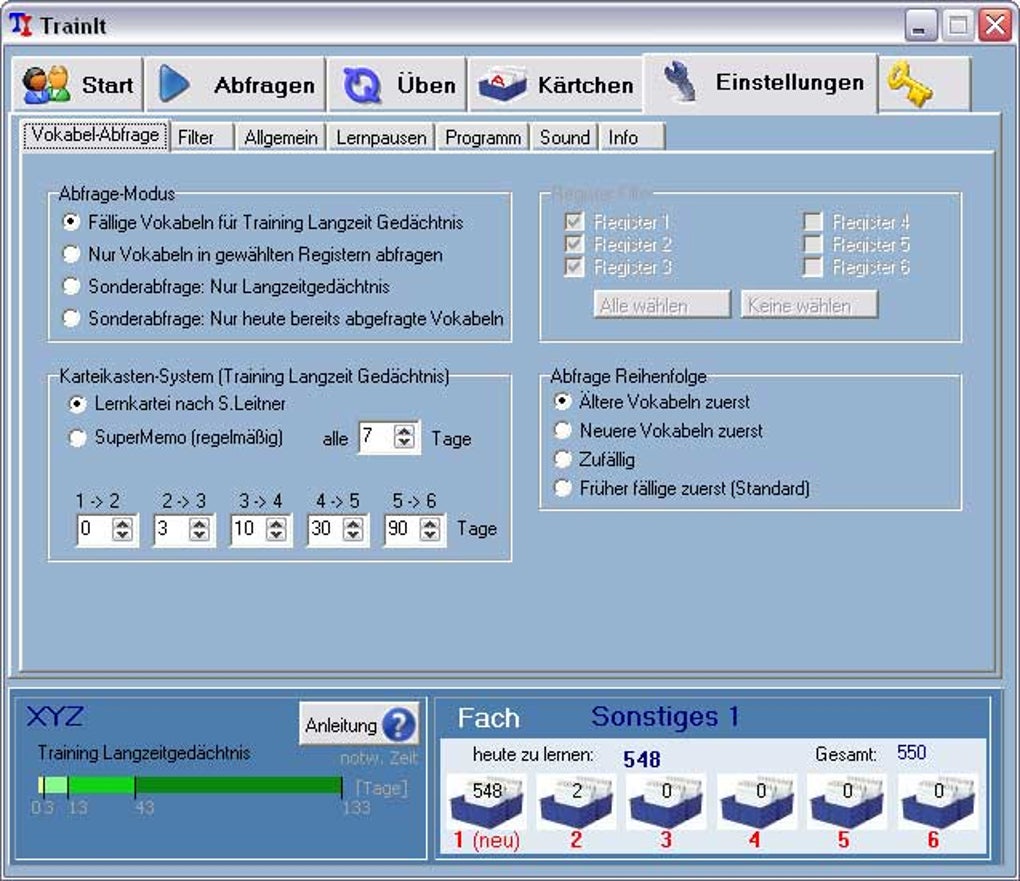Adjust the 2 -> 3 interval spinner arrows
This screenshot has width=1020, height=881.
click(199, 529)
